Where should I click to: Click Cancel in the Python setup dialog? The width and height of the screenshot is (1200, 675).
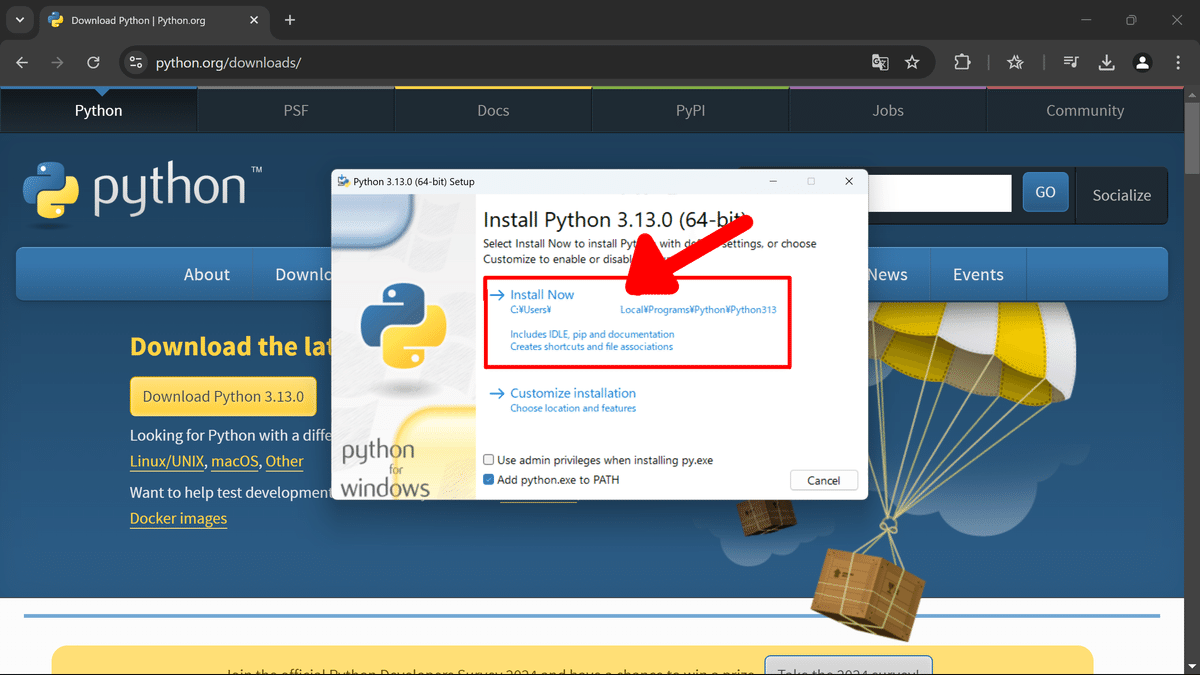pos(824,480)
